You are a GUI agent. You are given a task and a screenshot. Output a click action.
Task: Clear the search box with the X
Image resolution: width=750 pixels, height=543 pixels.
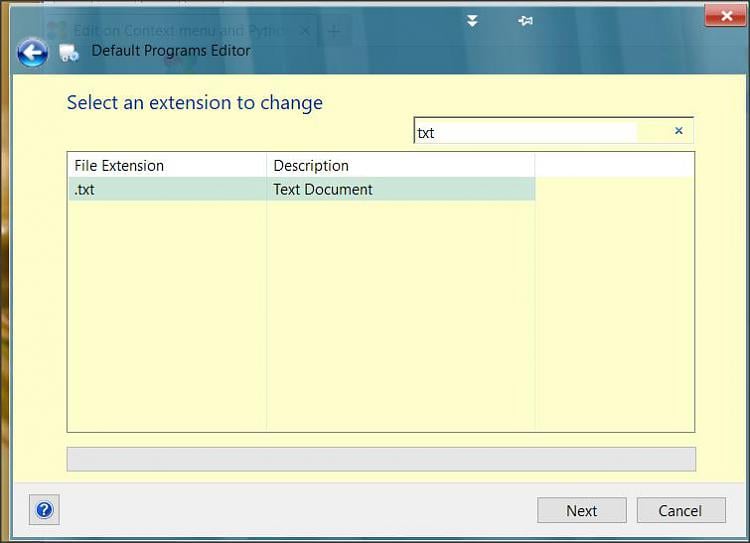pyautogui.click(x=678, y=131)
